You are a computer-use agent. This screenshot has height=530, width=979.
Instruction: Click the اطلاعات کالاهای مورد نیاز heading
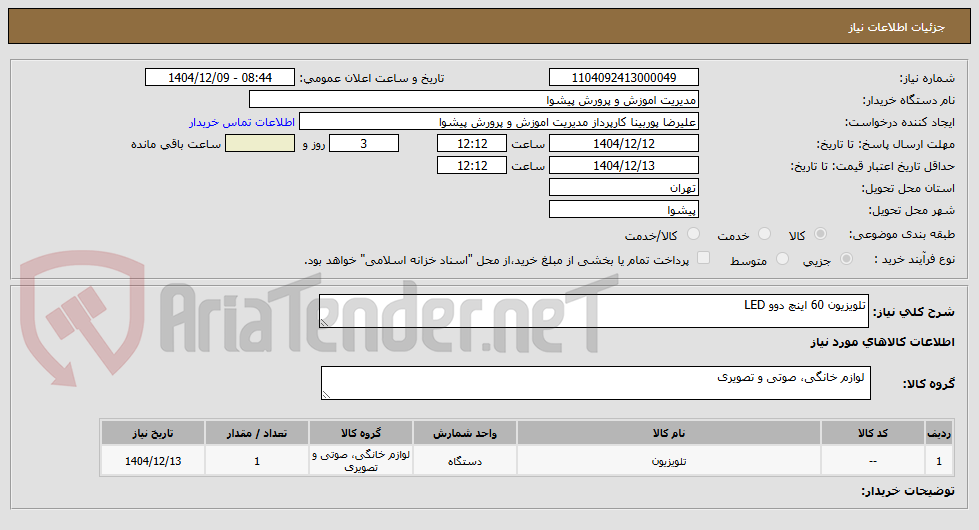tap(882, 342)
